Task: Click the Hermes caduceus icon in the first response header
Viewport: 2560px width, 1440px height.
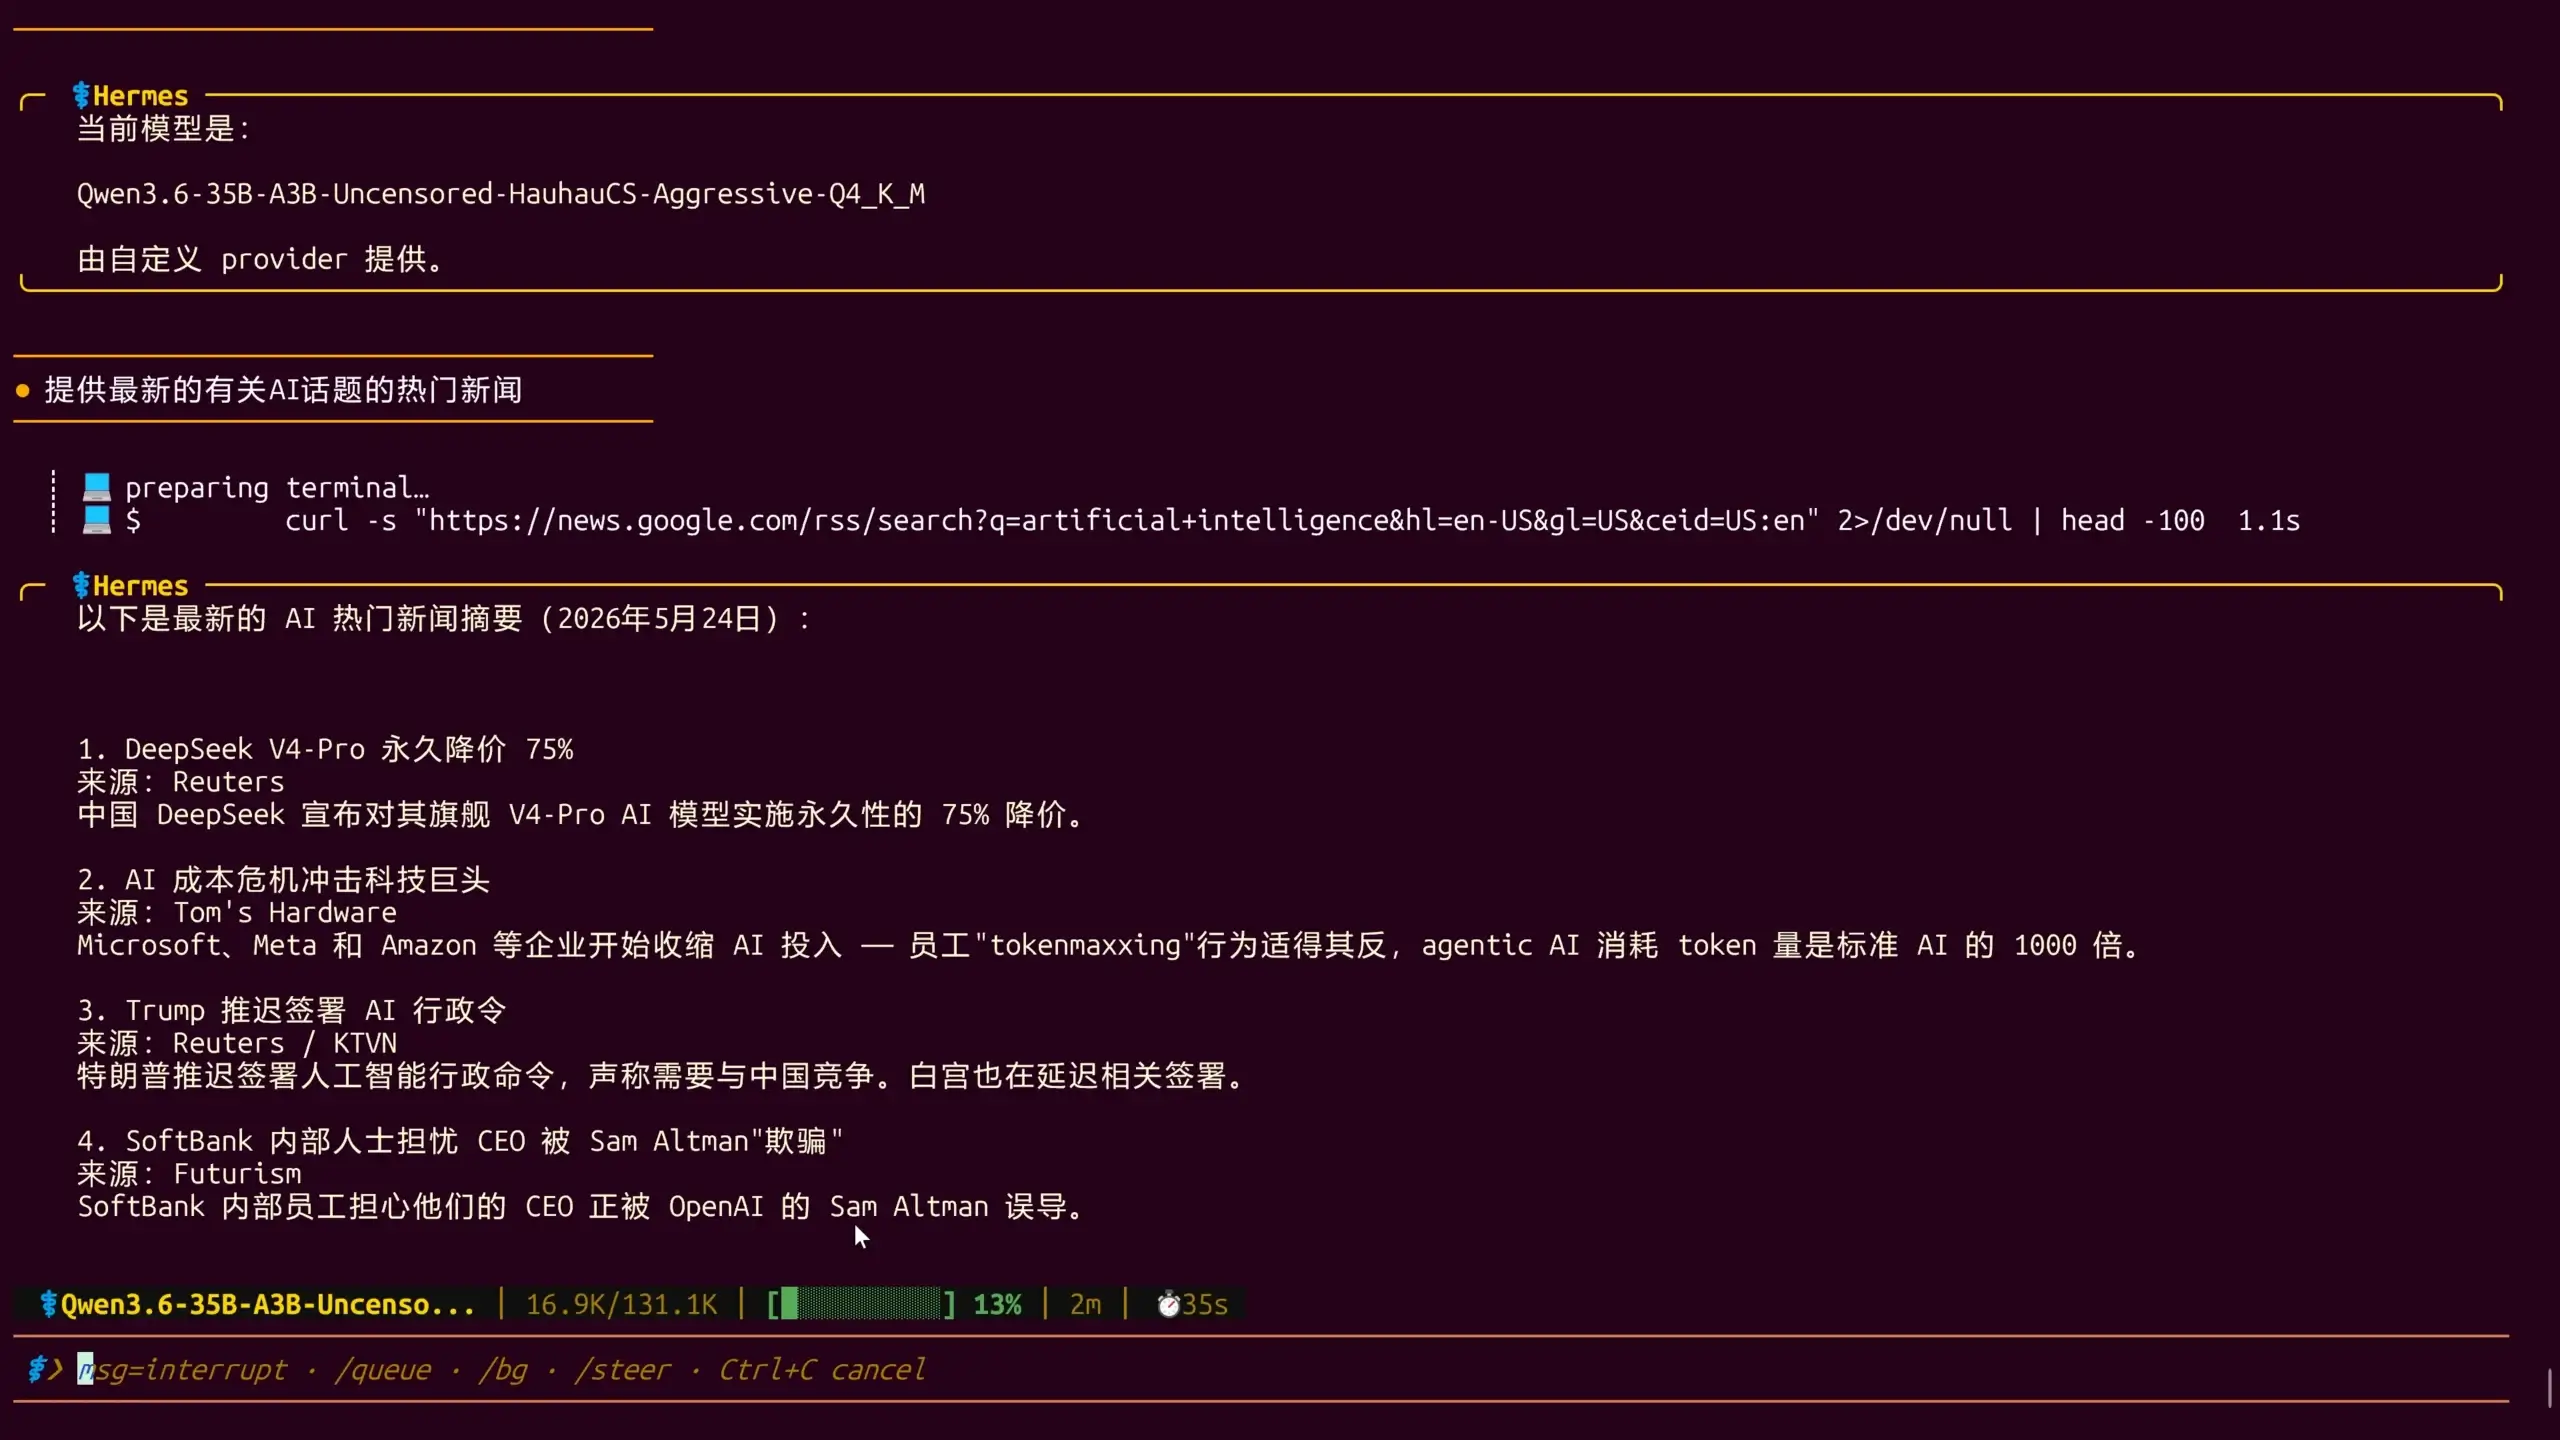Action: click(x=82, y=95)
